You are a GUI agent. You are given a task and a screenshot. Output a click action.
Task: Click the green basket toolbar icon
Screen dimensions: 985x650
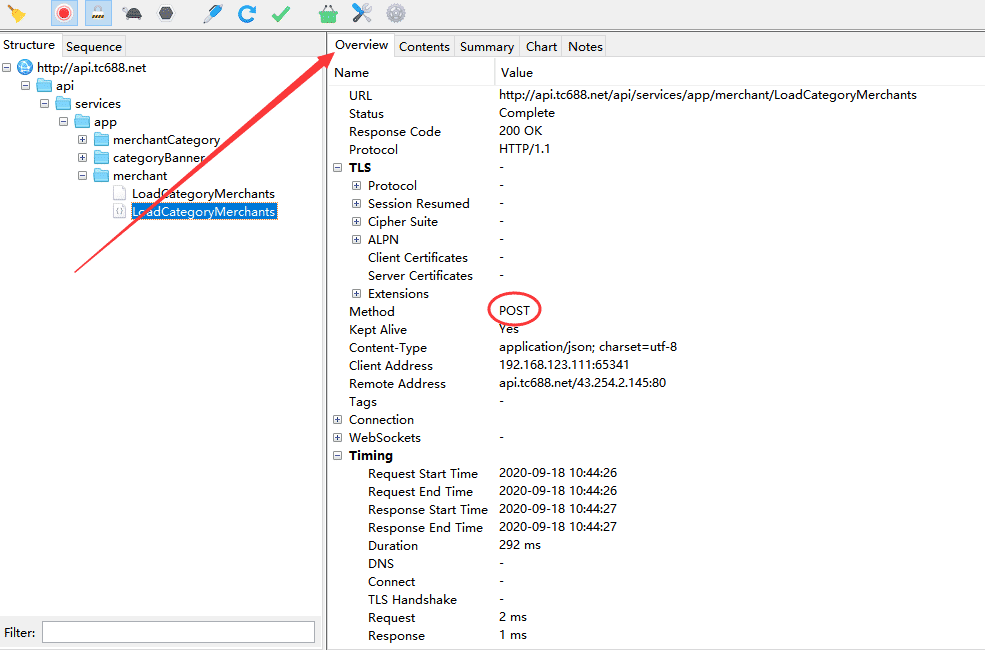pos(328,13)
